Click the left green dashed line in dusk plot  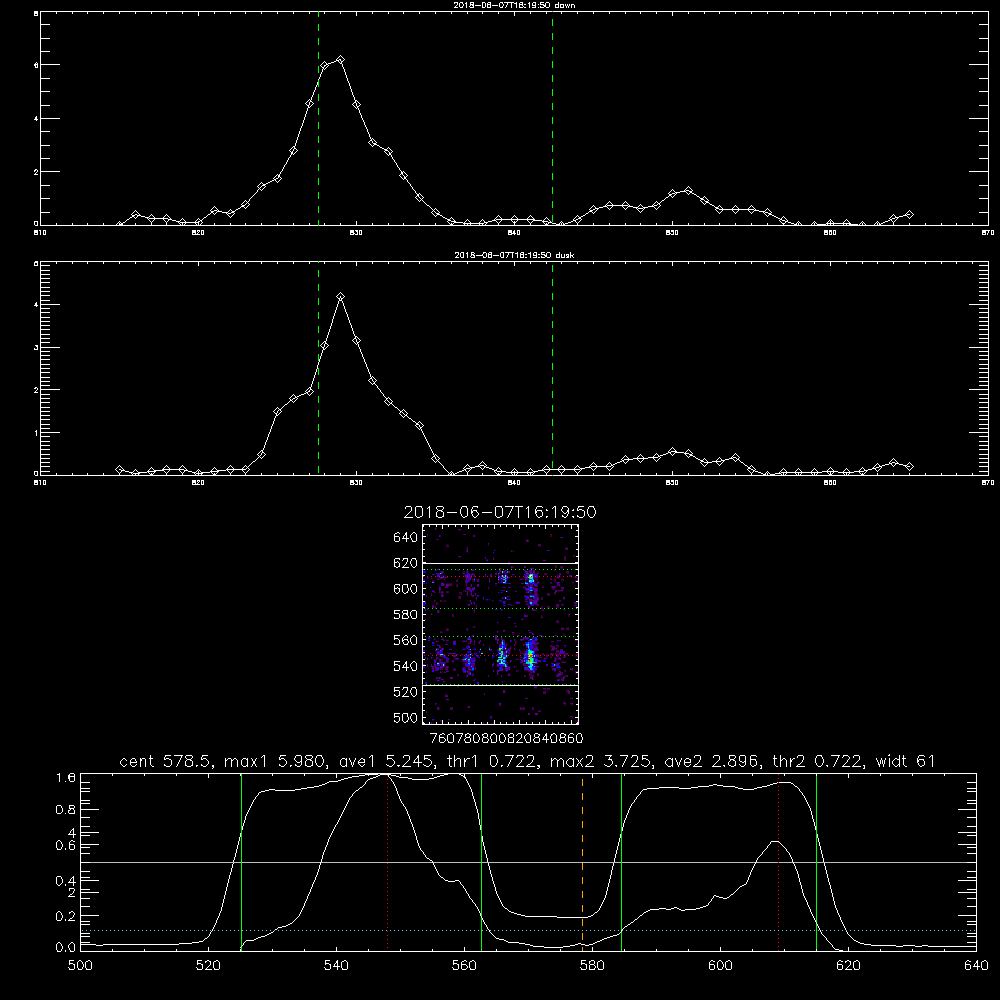click(318, 368)
